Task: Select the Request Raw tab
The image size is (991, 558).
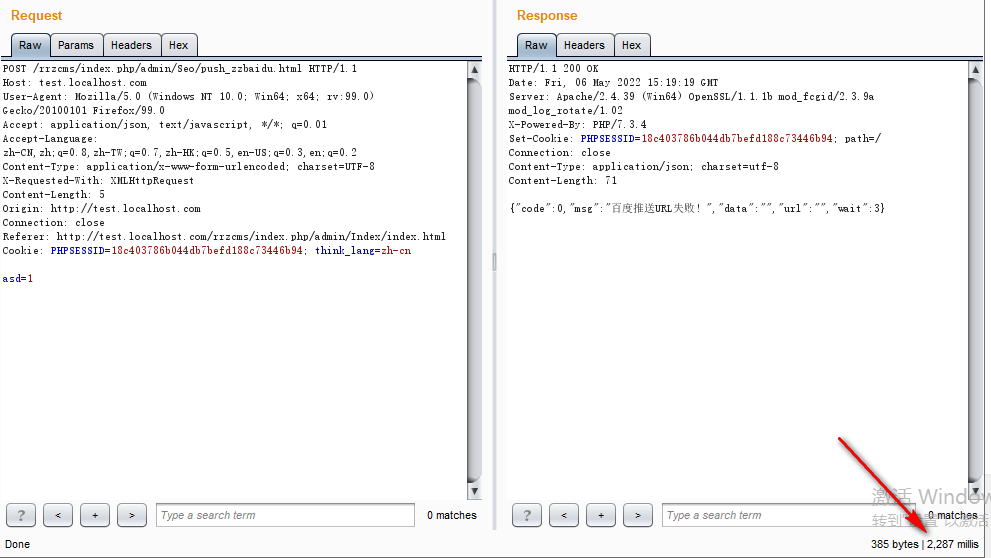Action: coord(30,45)
